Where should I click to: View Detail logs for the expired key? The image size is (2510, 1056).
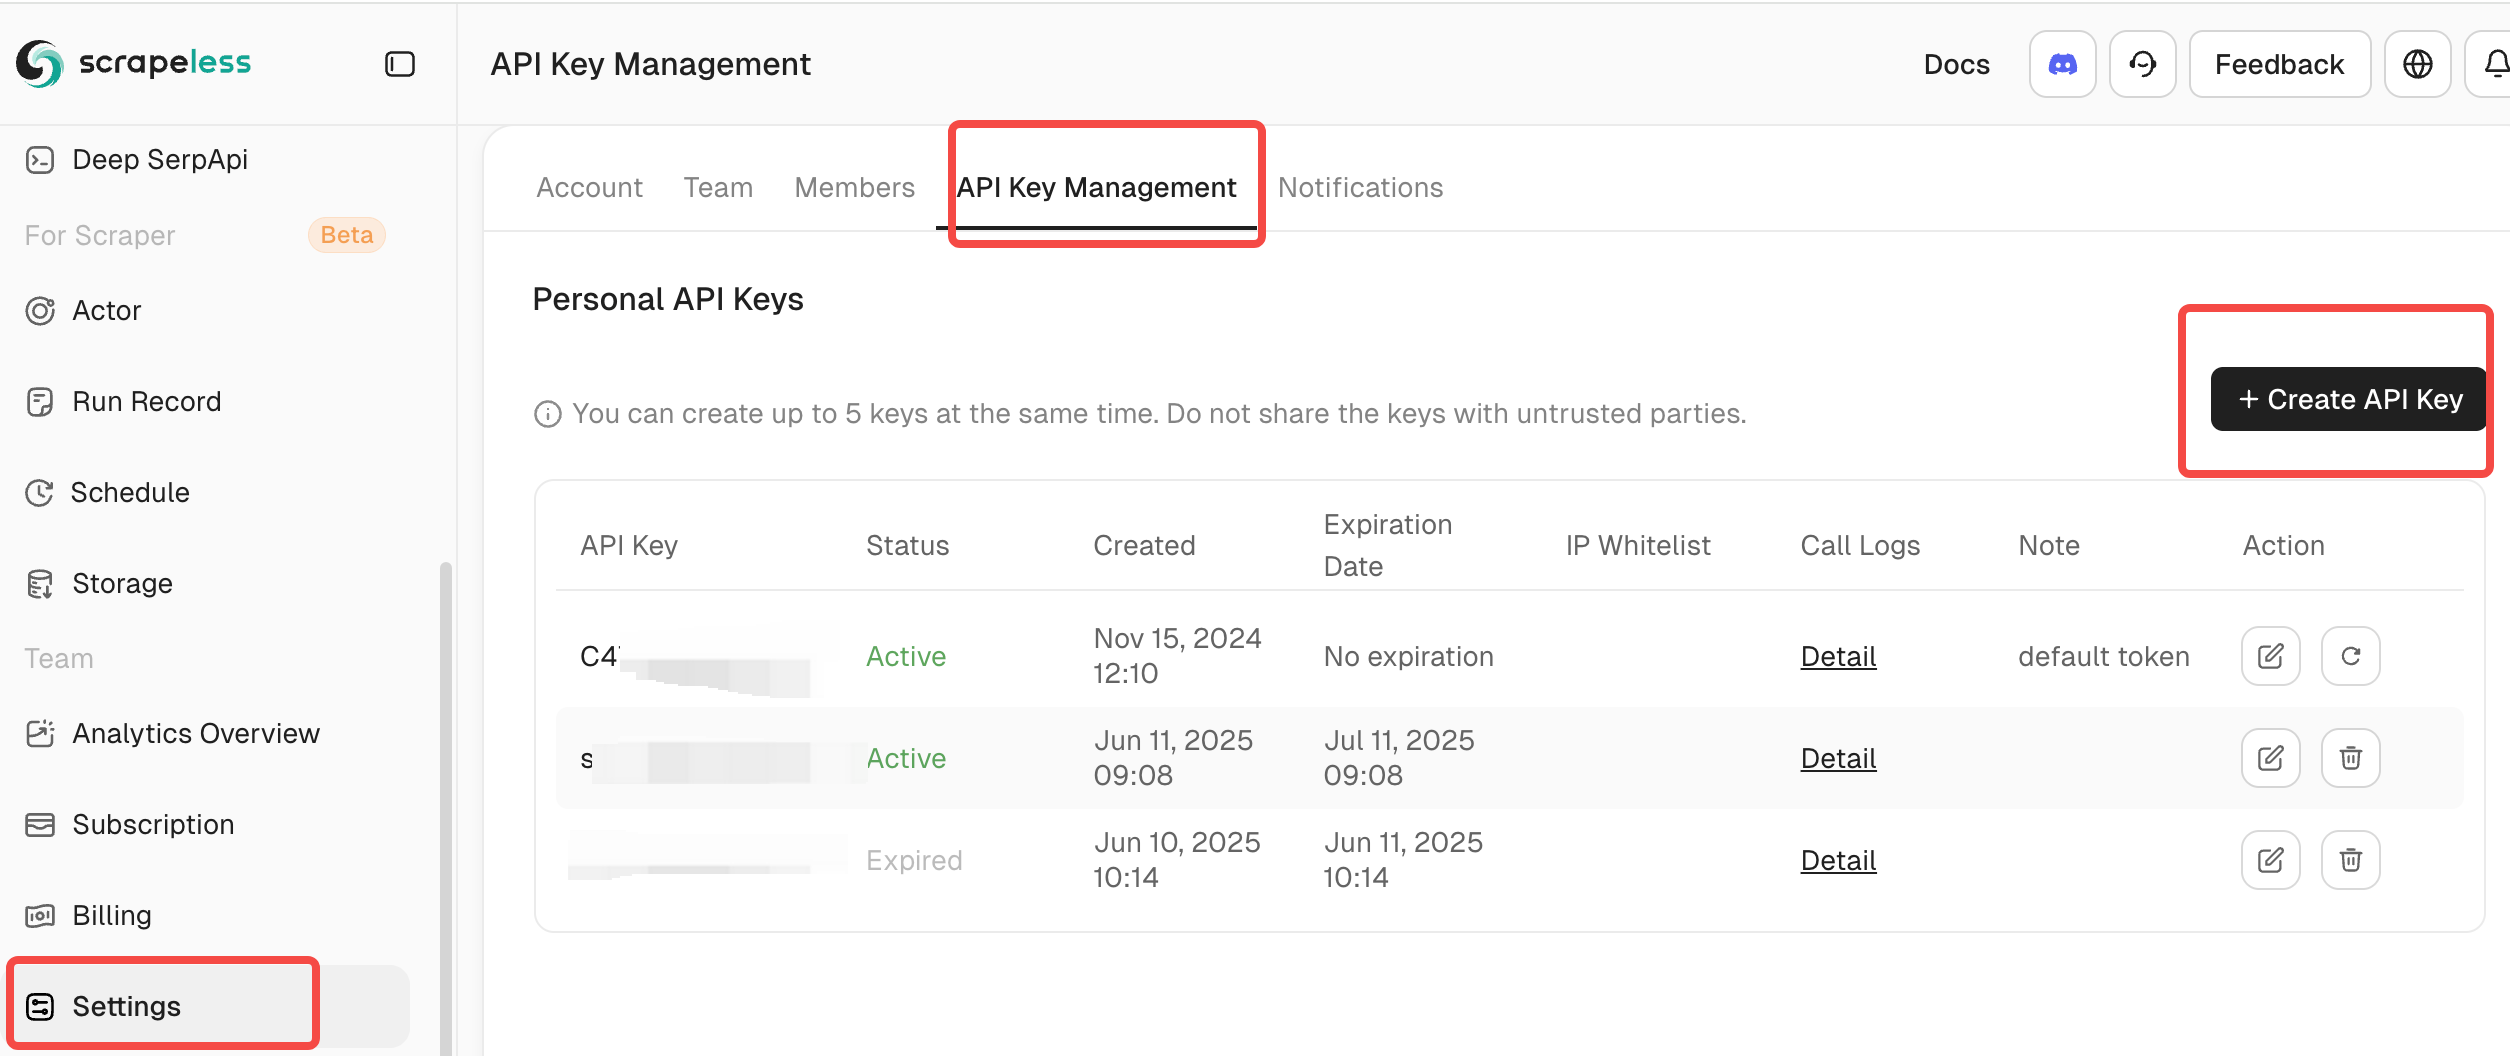click(1838, 860)
